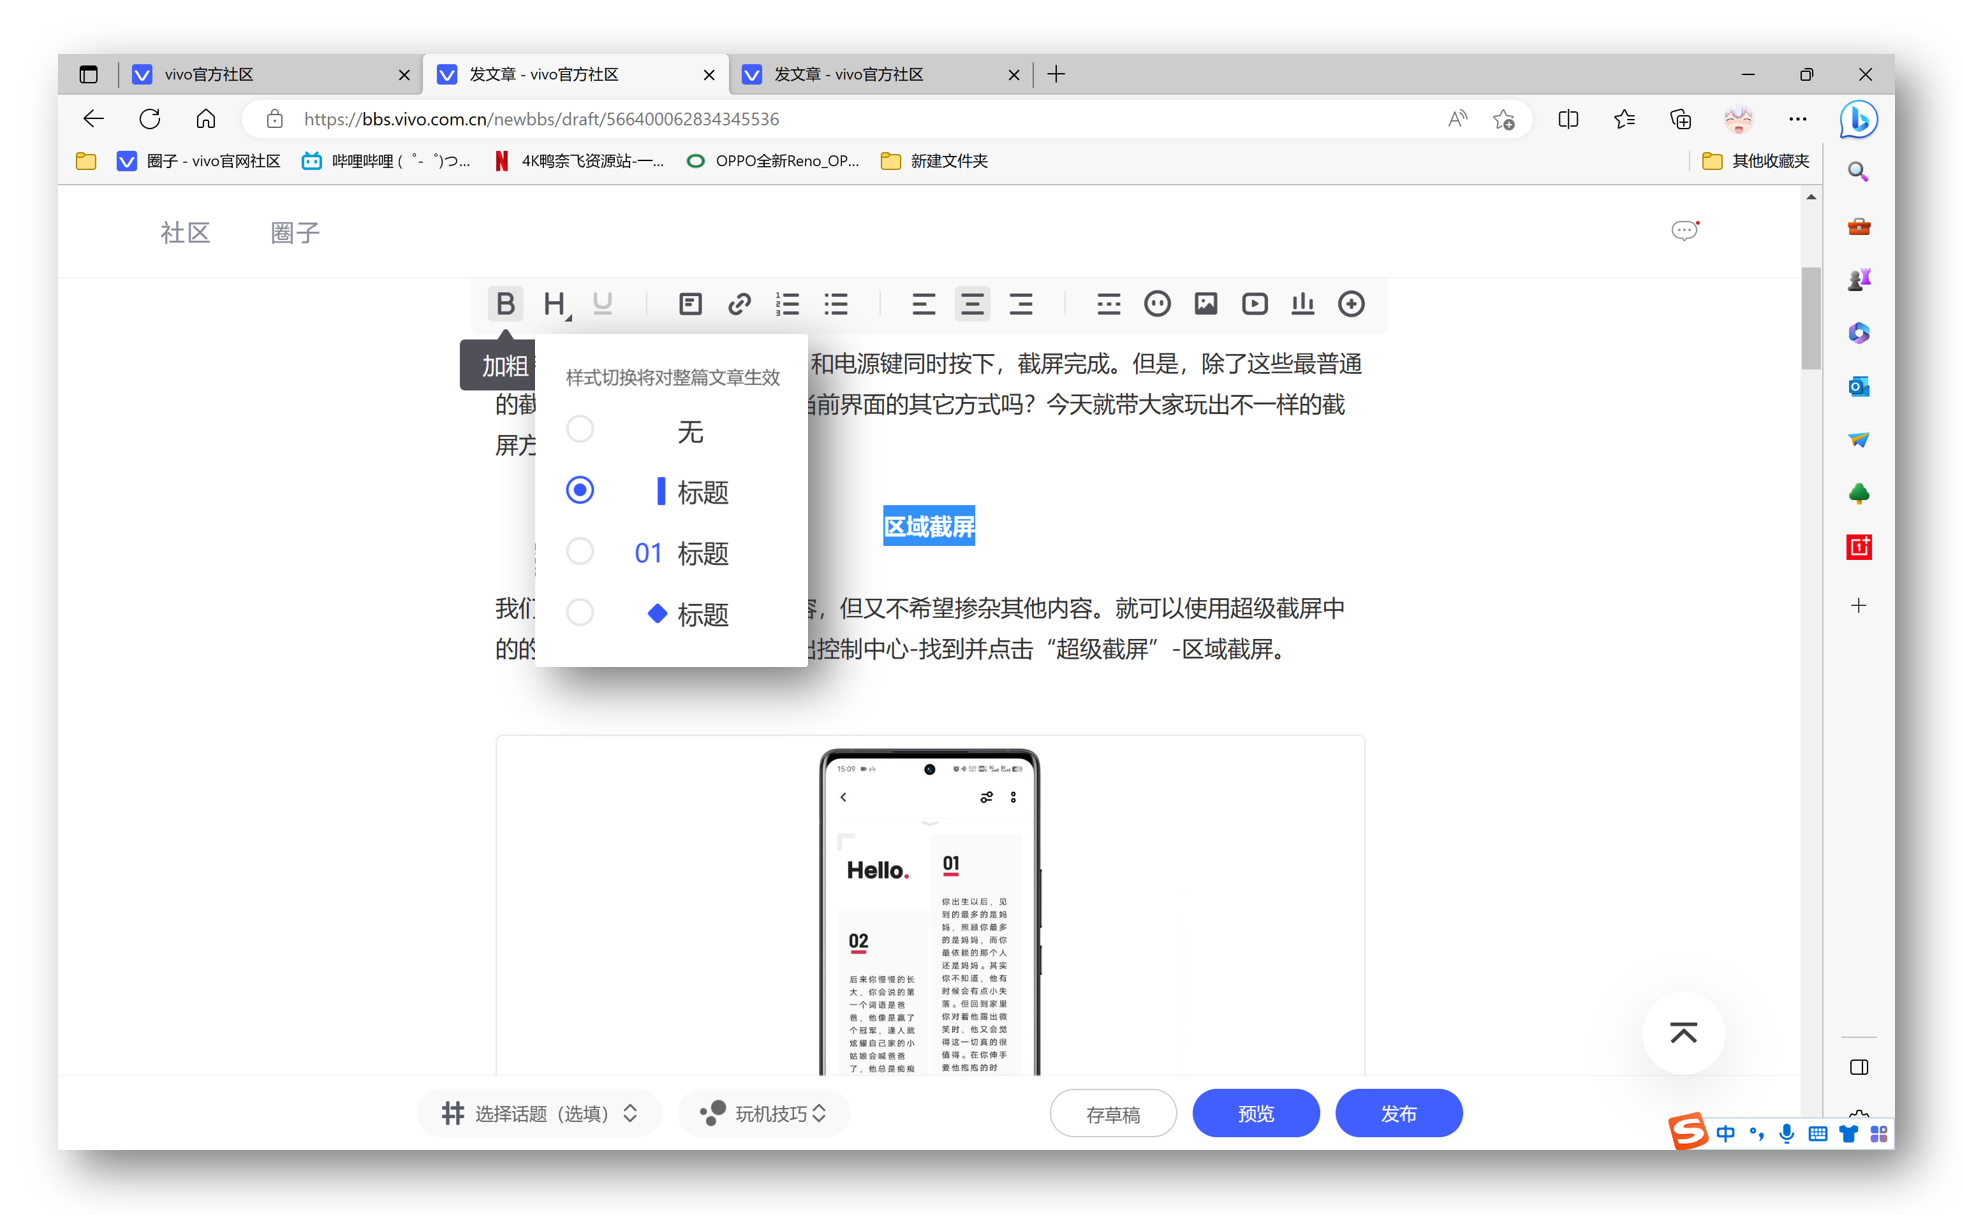The width and height of the screenshot is (1963, 1215).
Task: Reload the current page
Action: click(150, 119)
